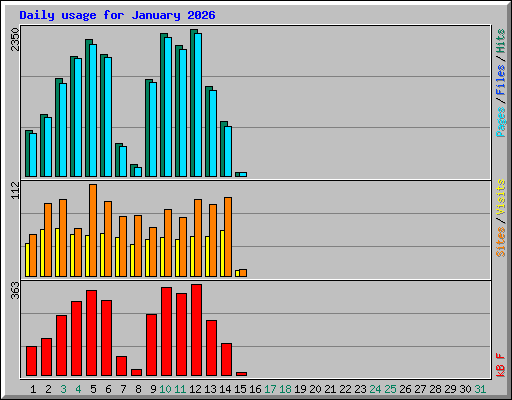
Task: Click the tallest red KB bar for day 12
Action: pyautogui.click(x=196, y=330)
